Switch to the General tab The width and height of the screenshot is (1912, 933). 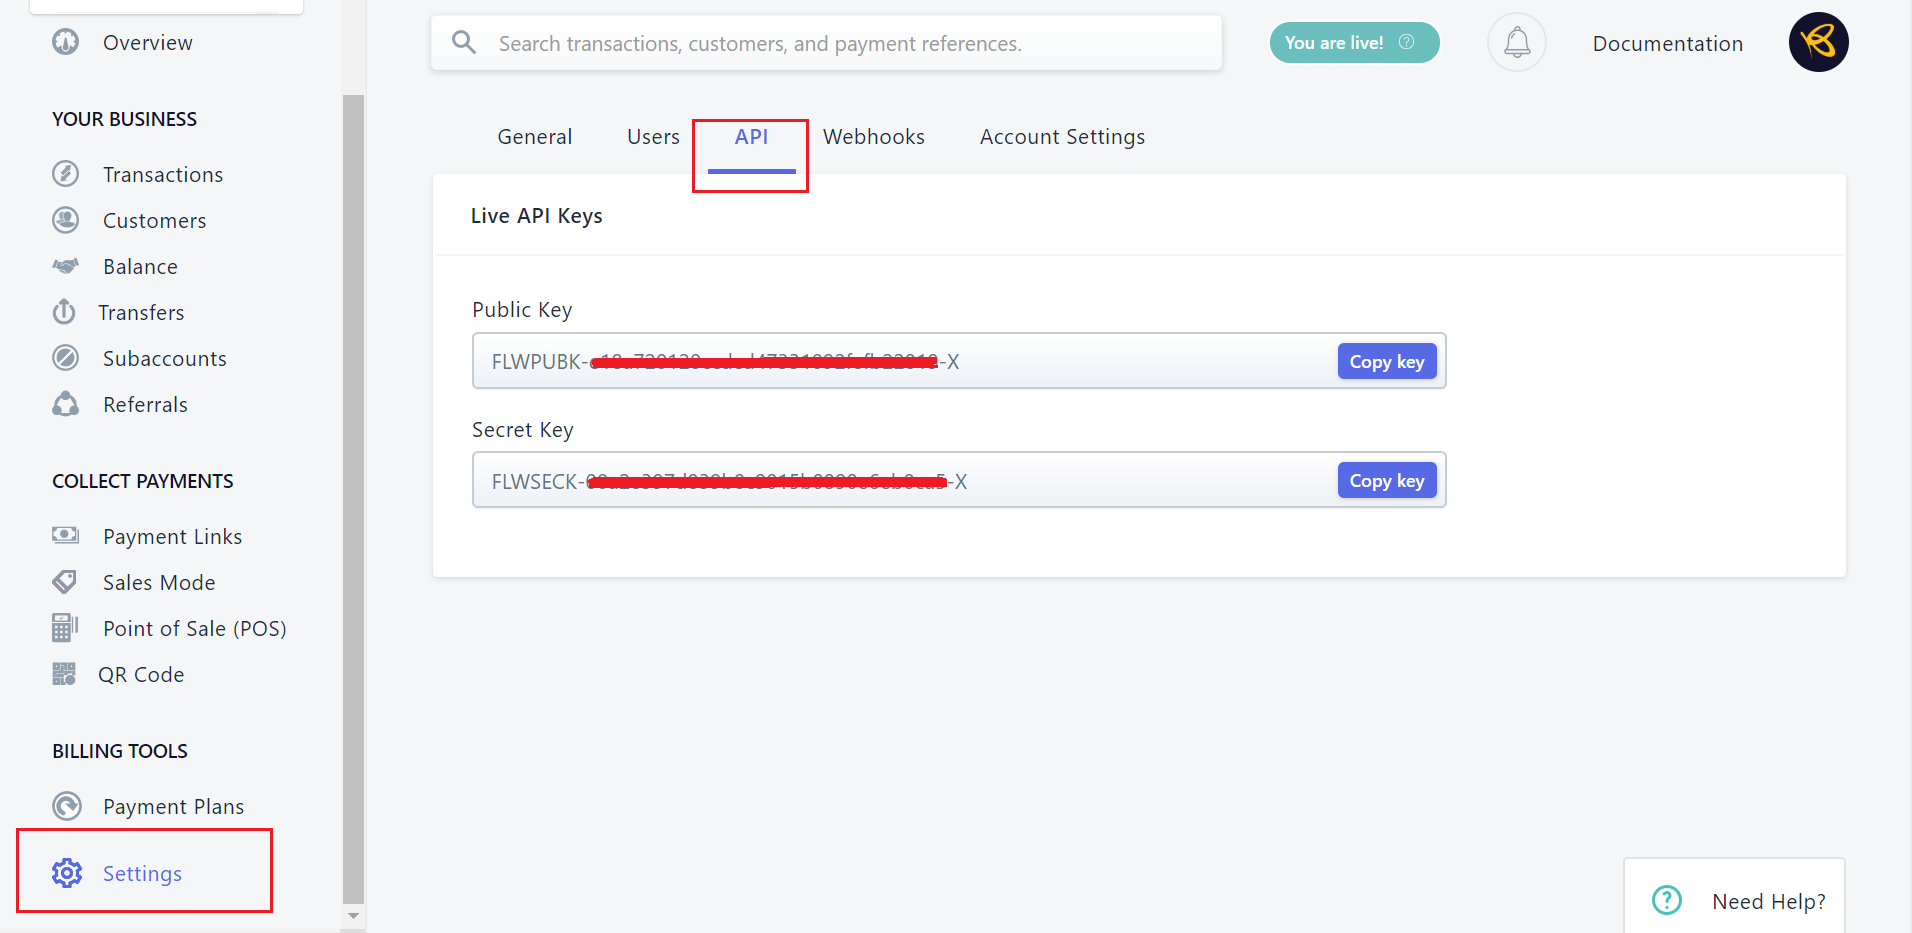pos(535,137)
